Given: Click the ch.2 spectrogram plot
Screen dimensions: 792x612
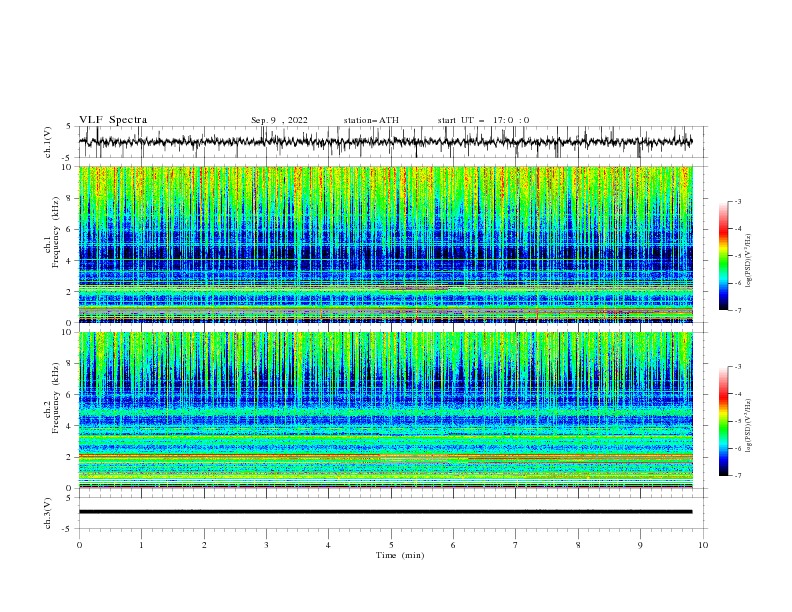Looking at the screenshot, I should (385, 410).
